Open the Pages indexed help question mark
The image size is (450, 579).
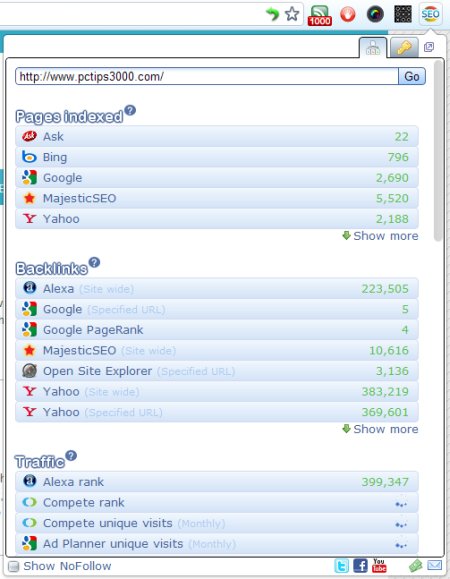(x=130, y=110)
